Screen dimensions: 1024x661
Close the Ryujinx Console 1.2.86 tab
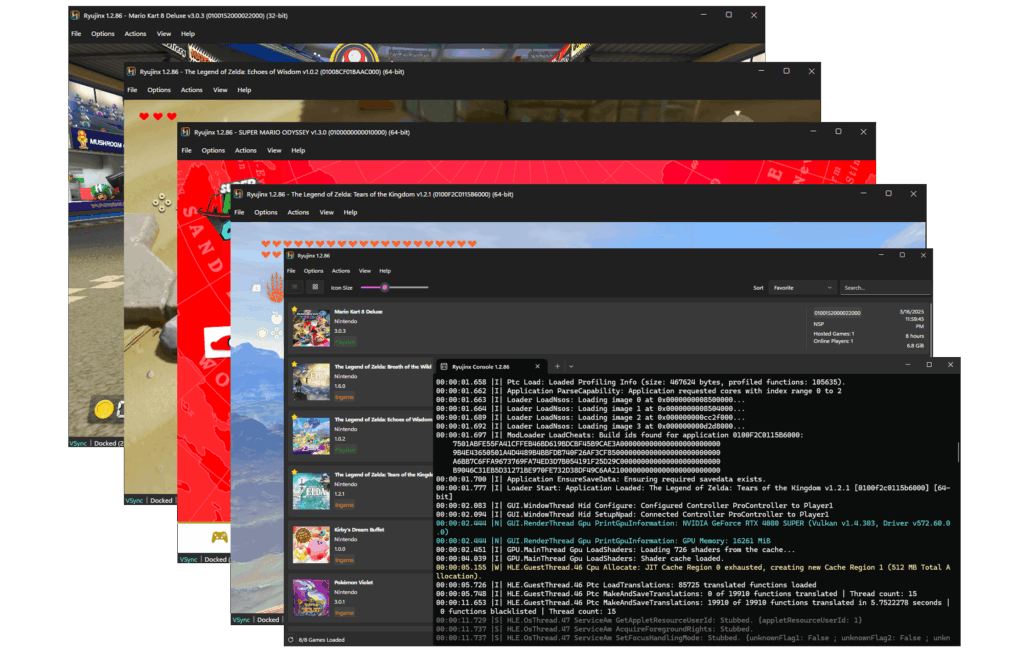tap(539, 367)
